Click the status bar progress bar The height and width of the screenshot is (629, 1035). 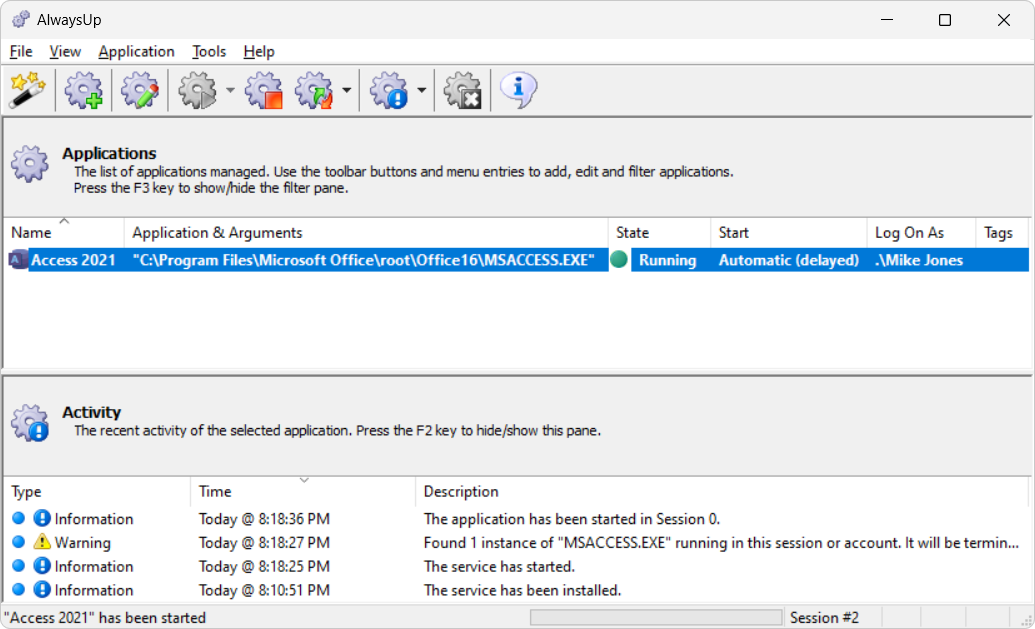(x=656, y=617)
